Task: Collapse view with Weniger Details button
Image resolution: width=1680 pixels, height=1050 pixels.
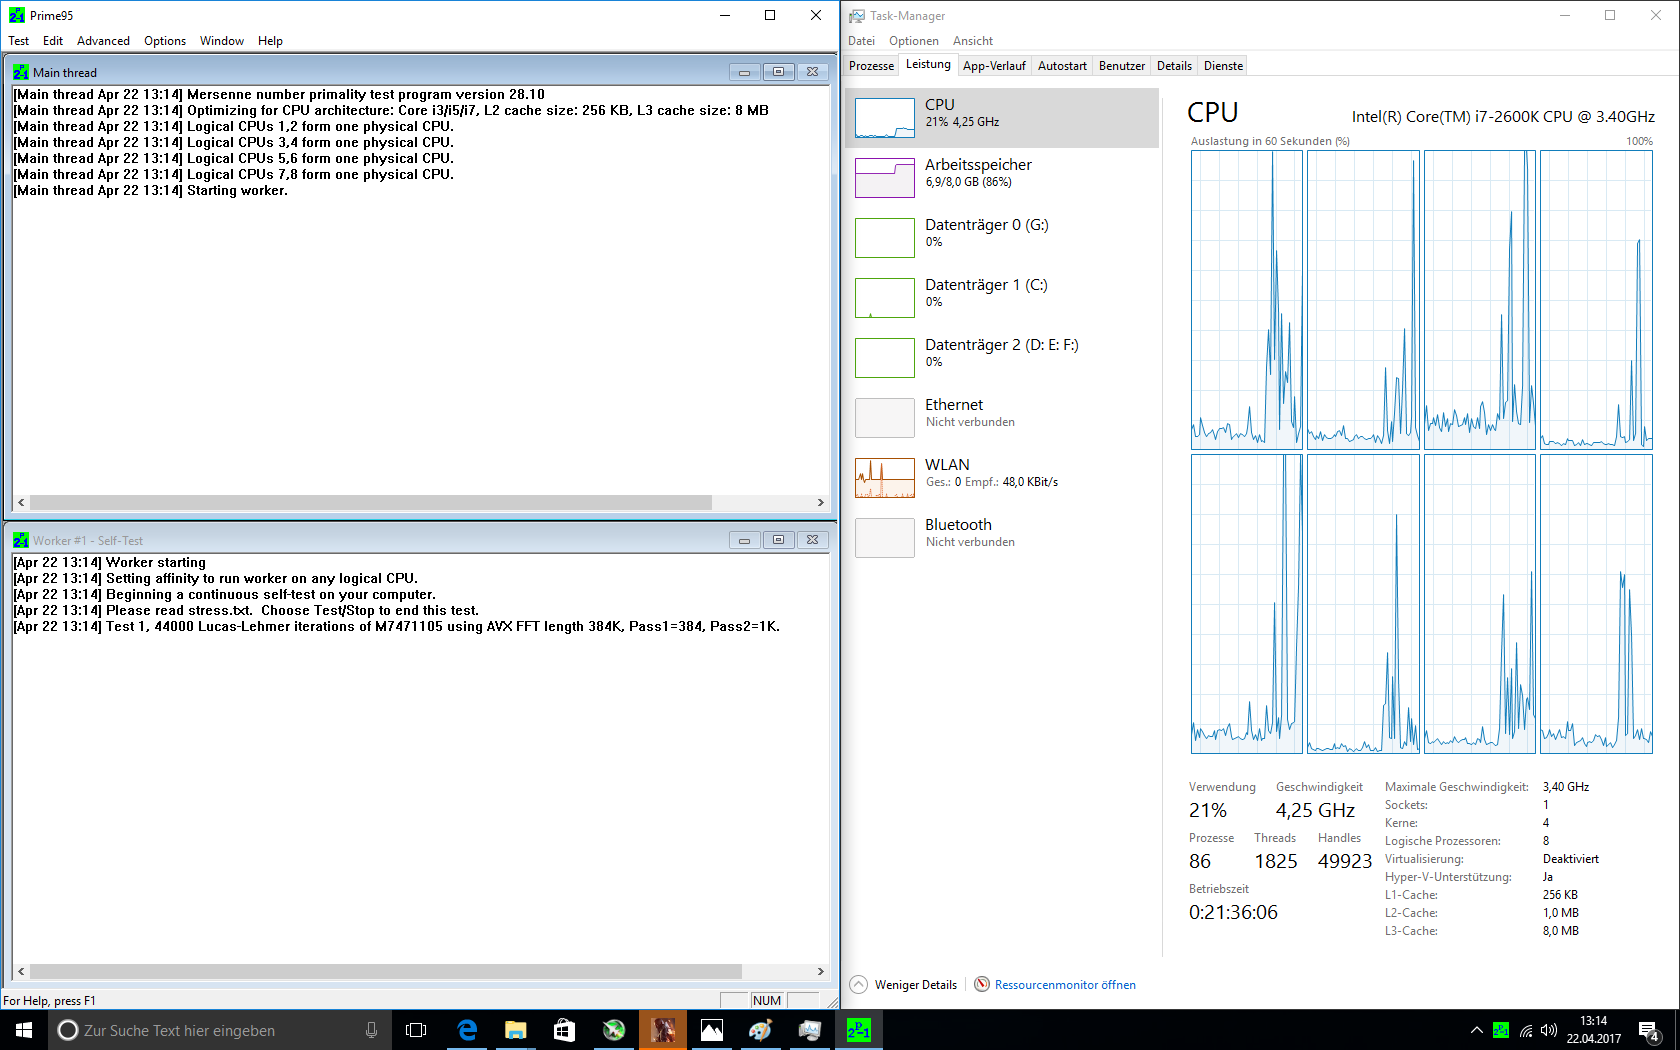Action: pos(904,985)
